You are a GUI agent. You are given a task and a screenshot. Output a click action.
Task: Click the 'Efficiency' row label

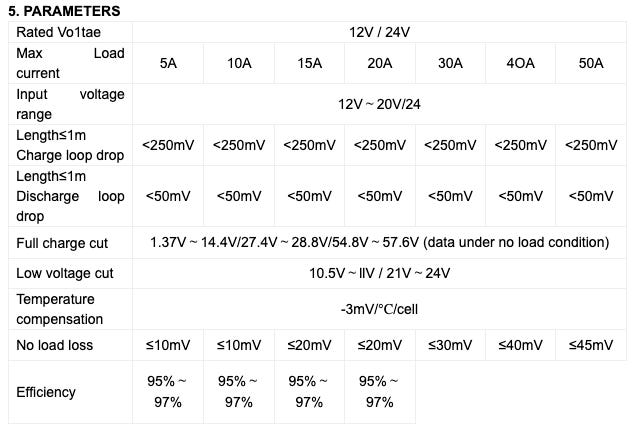pyautogui.click(x=46, y=392)
